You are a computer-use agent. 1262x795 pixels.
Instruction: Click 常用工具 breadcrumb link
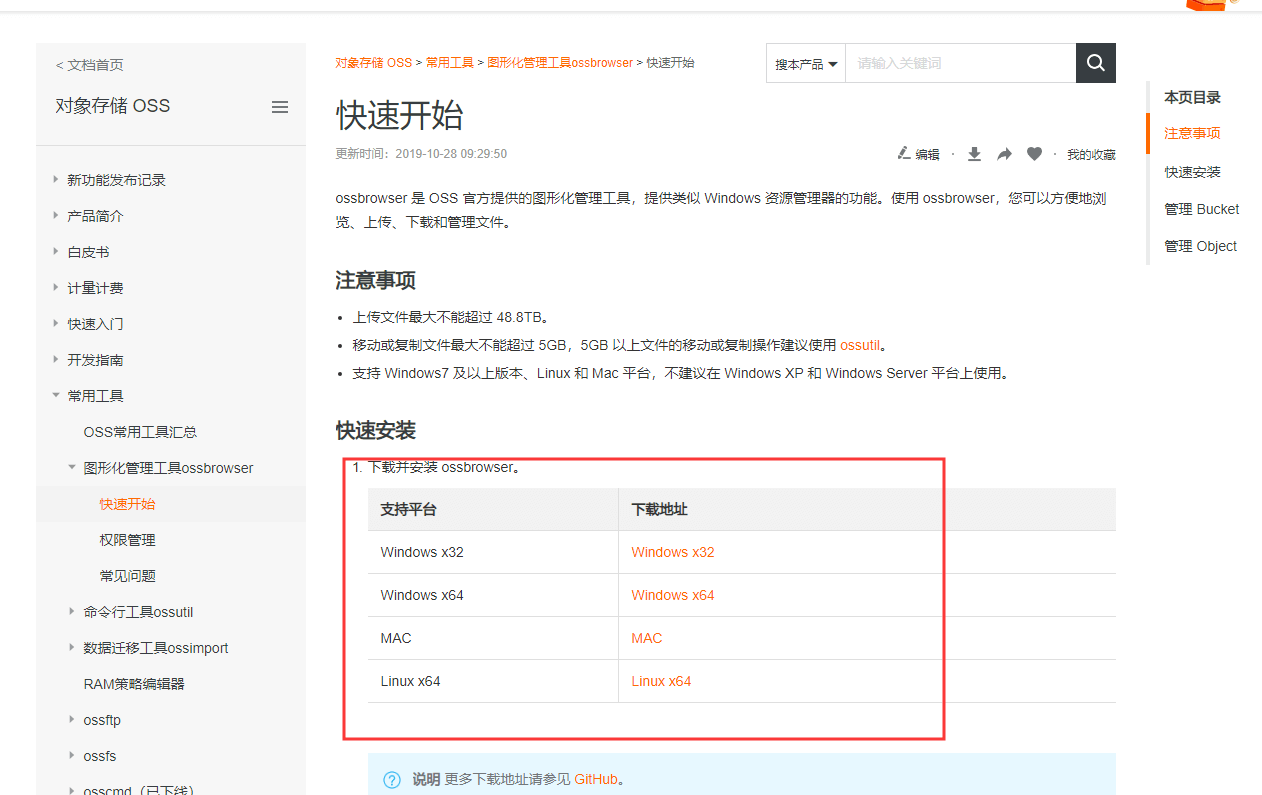[x=450, y=63]
